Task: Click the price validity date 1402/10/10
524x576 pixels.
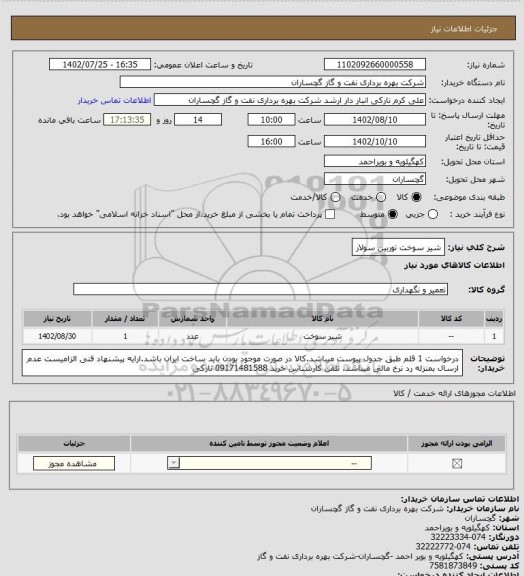Action: pos(375,141)
